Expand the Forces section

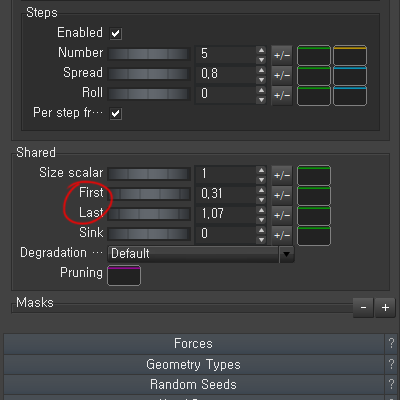pos(194,344)
